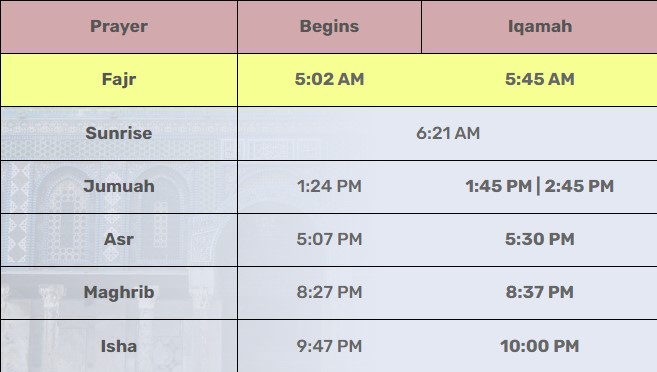Image resolution: width=657 pixels, height=372 pixels.
Task: Click Isha iqamah time 10:00 PM
Action: click(540, 346)
